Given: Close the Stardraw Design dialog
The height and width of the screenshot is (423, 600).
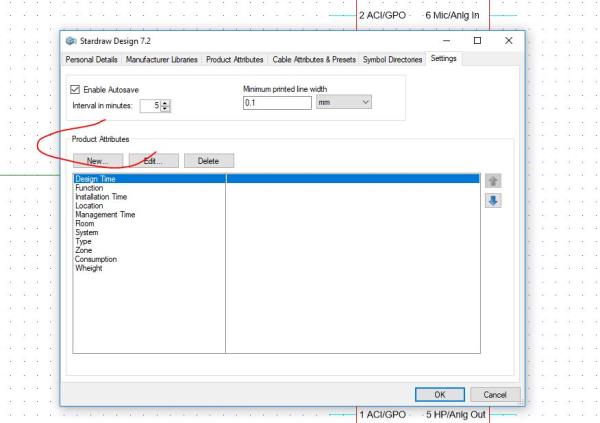Looking at the screenshot, I should [x=508, y=41].
